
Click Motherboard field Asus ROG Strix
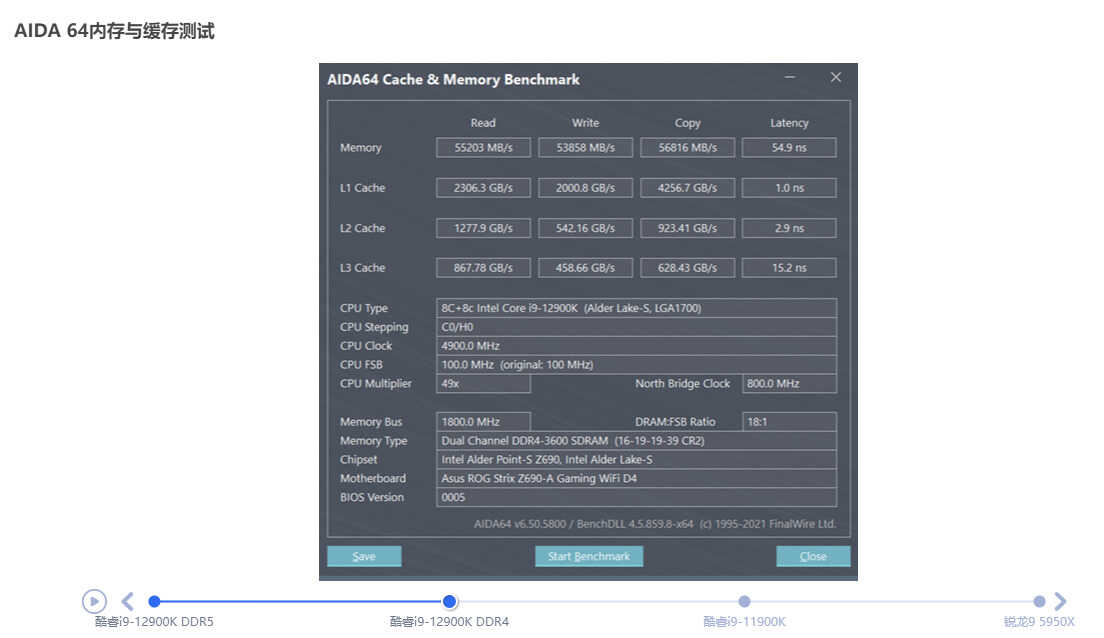[x=636, y=478]
